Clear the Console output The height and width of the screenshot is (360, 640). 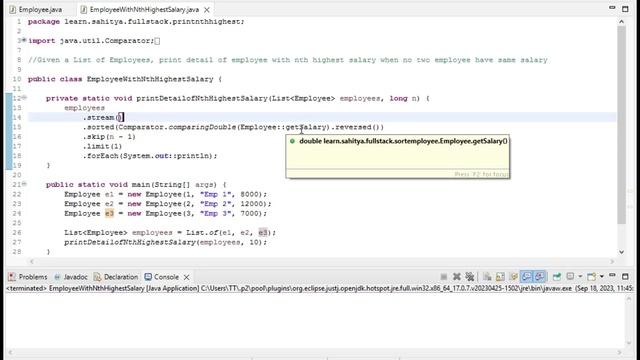click(487, 277)
